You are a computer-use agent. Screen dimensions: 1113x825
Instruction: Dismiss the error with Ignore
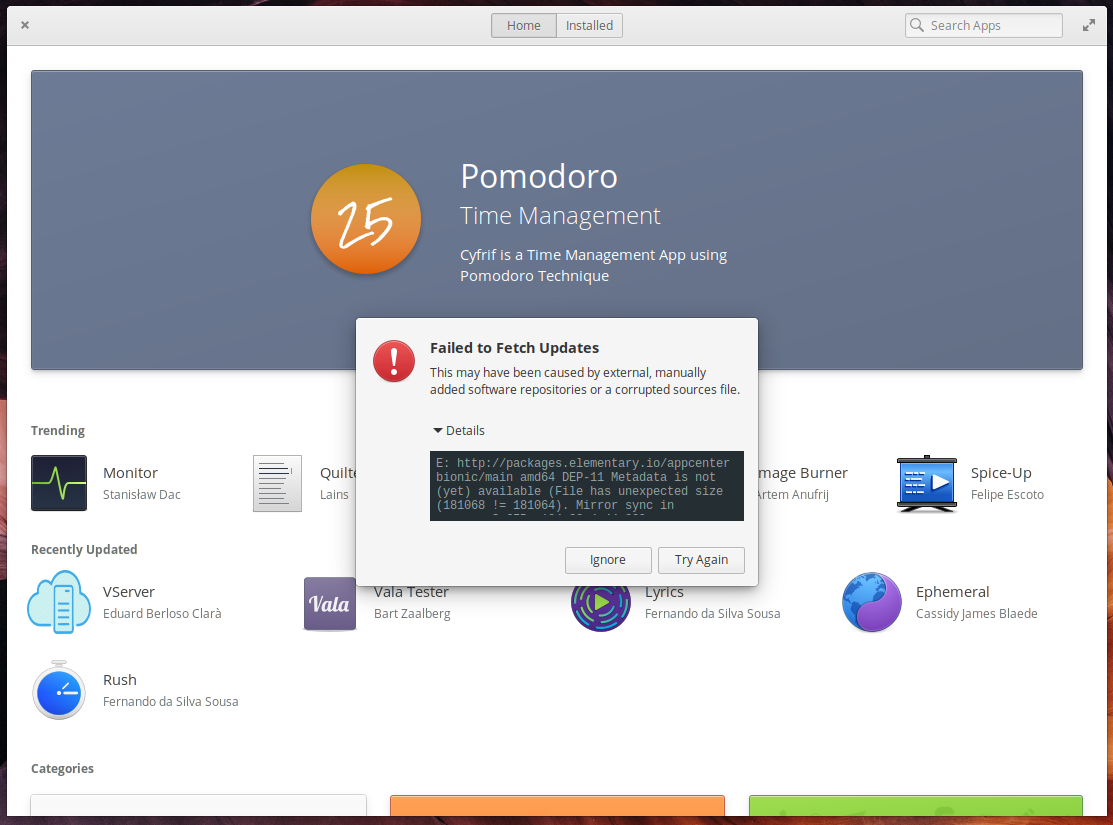pos(608,560)
